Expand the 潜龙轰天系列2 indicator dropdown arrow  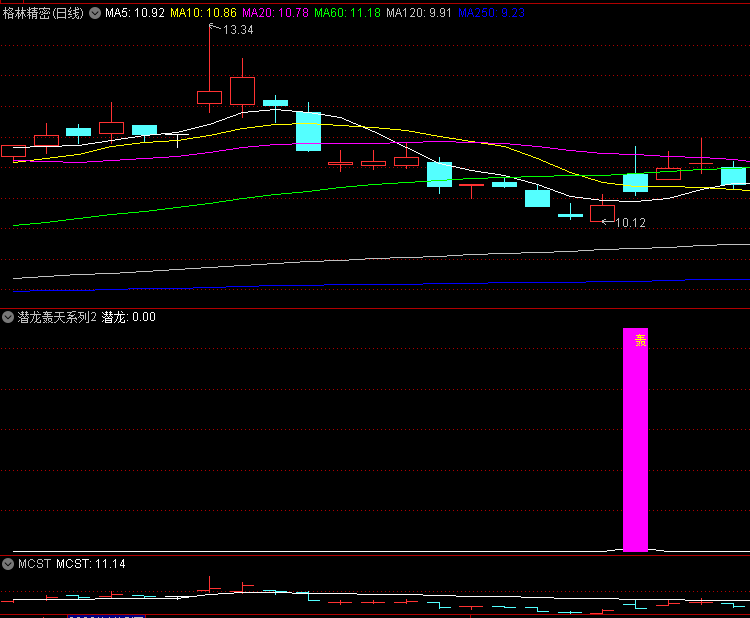point(8,317)
